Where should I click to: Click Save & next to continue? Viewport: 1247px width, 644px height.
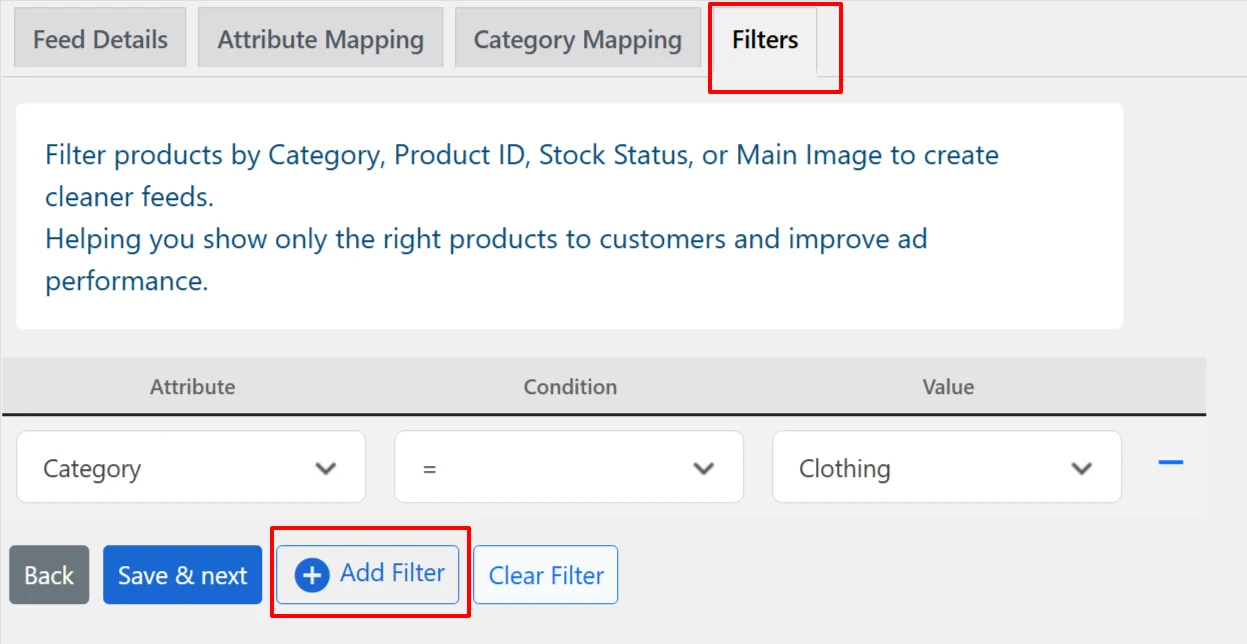[182, 574]
